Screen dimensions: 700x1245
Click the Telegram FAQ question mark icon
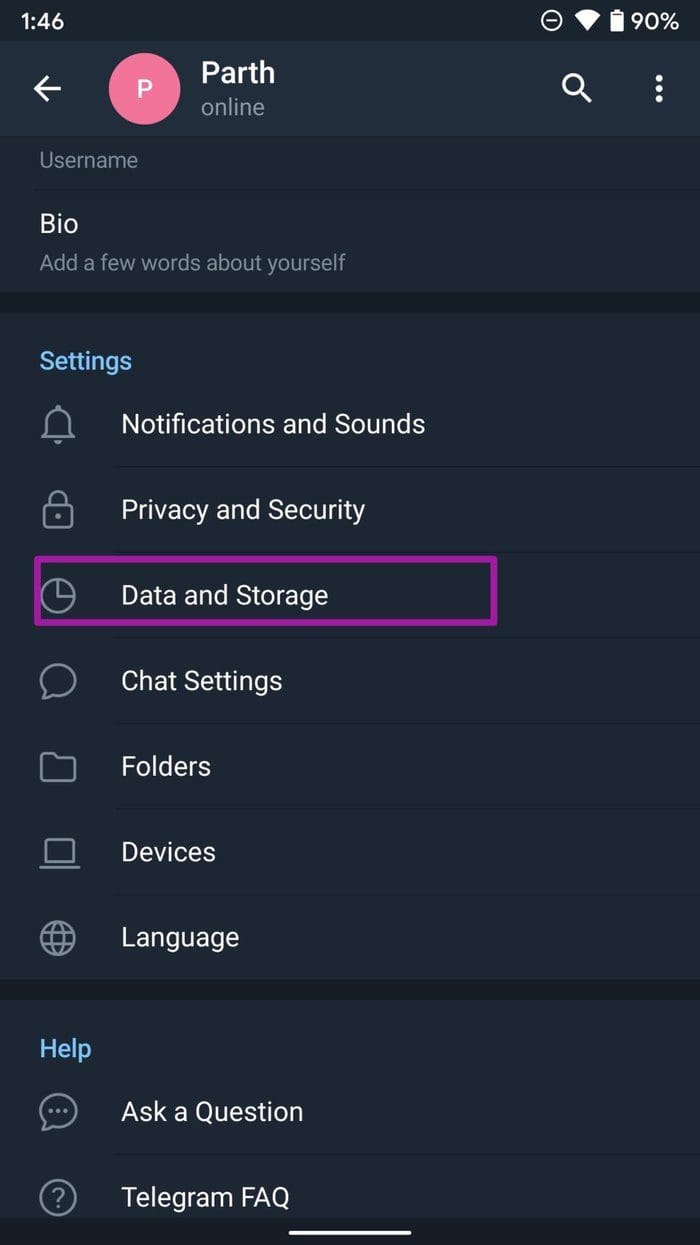coord(58,1197)
